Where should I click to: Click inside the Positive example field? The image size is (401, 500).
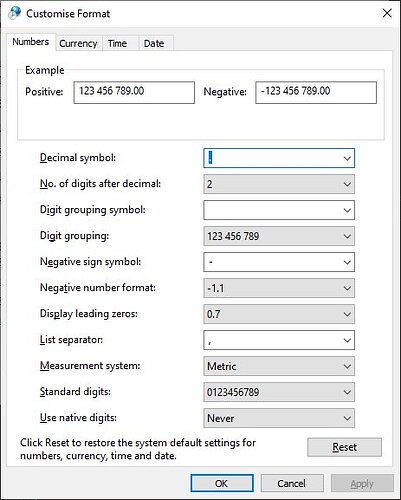[x=134, y=92]
